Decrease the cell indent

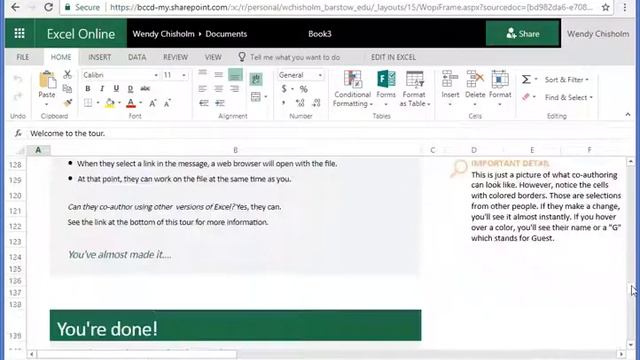pyautogui.click(x=204, y=103)
